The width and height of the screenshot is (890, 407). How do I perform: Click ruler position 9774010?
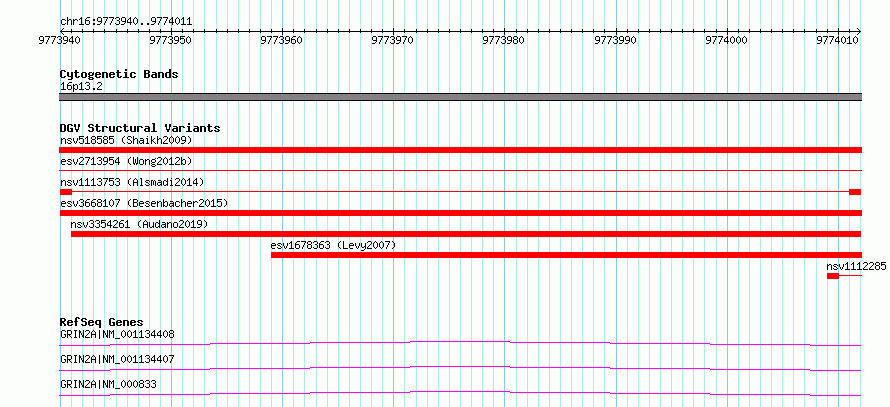click(x=838, y=40)
